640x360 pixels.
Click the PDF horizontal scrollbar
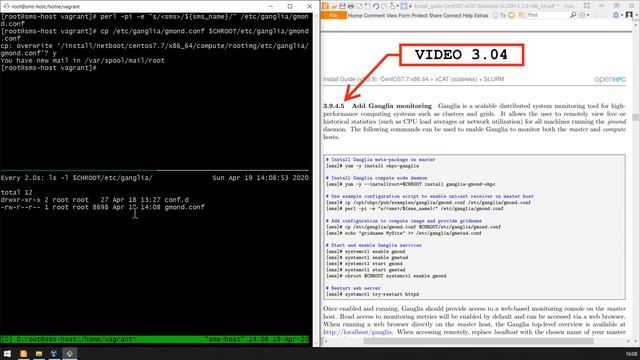click(478, 341)
